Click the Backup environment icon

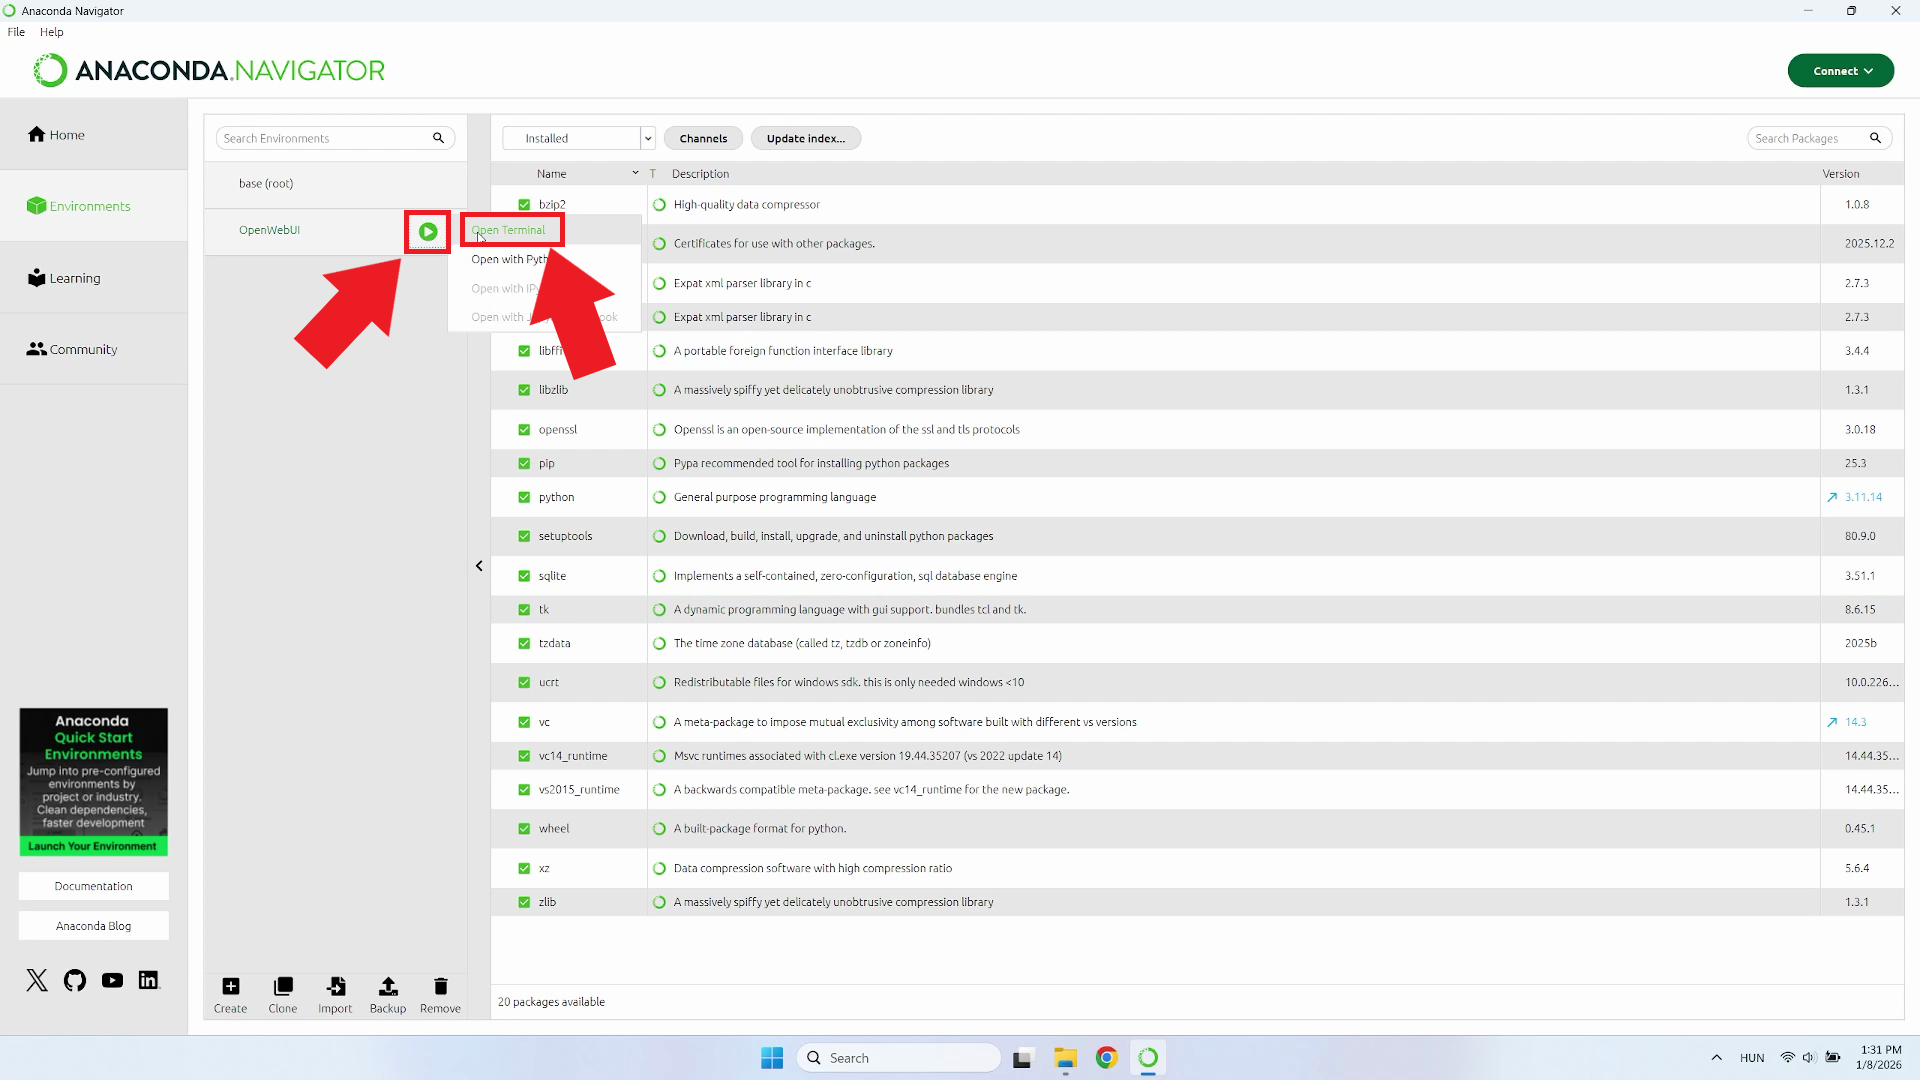pyautogui.click(x=388, y=987)
